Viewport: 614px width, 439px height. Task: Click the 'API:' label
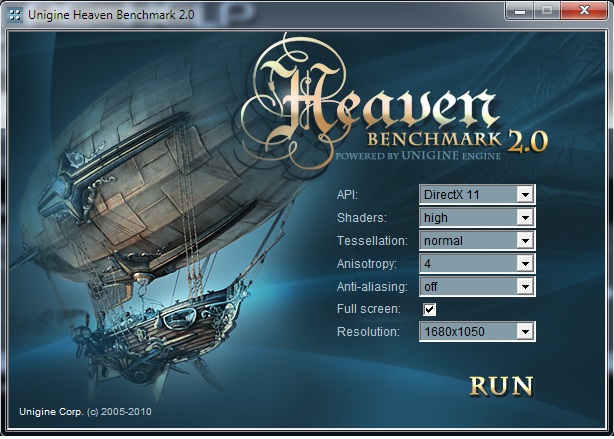point(347,195)
